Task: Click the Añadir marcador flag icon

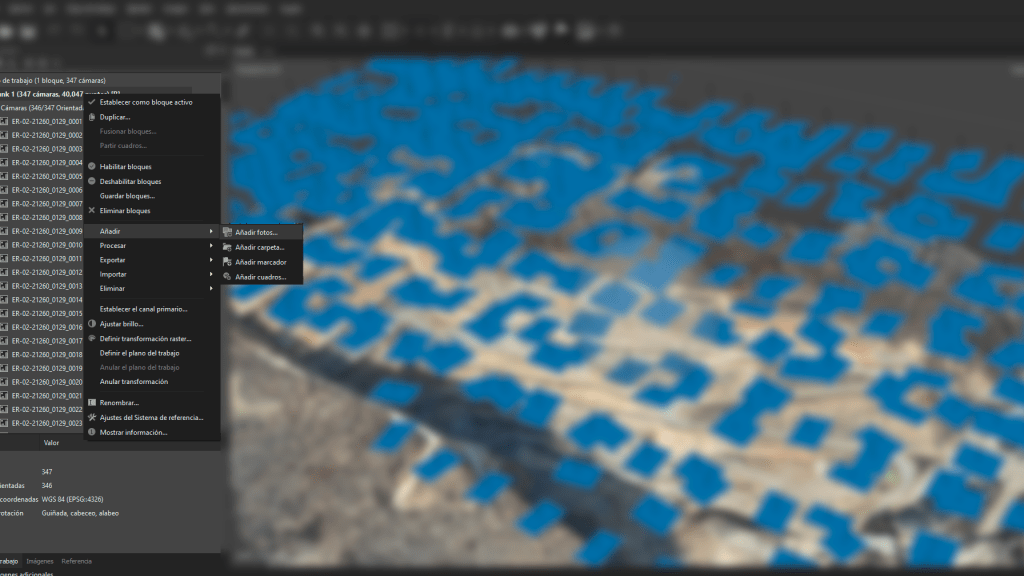Action: pos(228,262)
